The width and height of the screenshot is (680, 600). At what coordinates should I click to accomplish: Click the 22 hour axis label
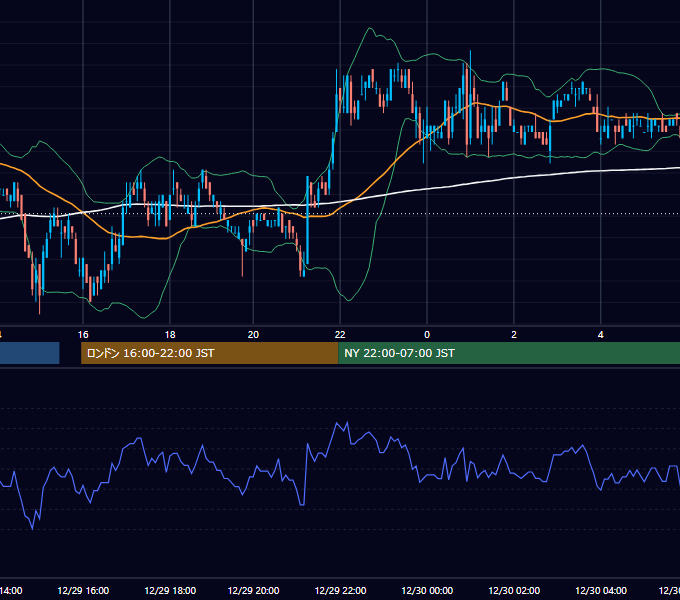pos(340,335)
